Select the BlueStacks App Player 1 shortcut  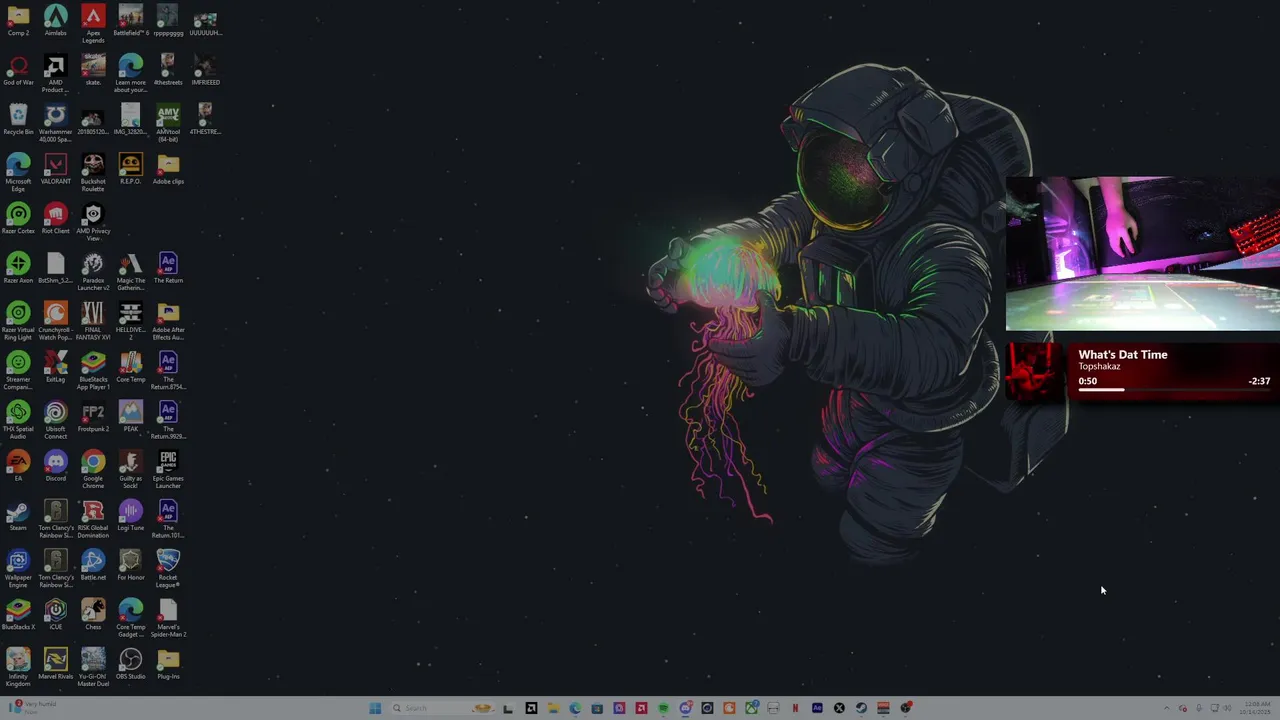pos(93,371)
